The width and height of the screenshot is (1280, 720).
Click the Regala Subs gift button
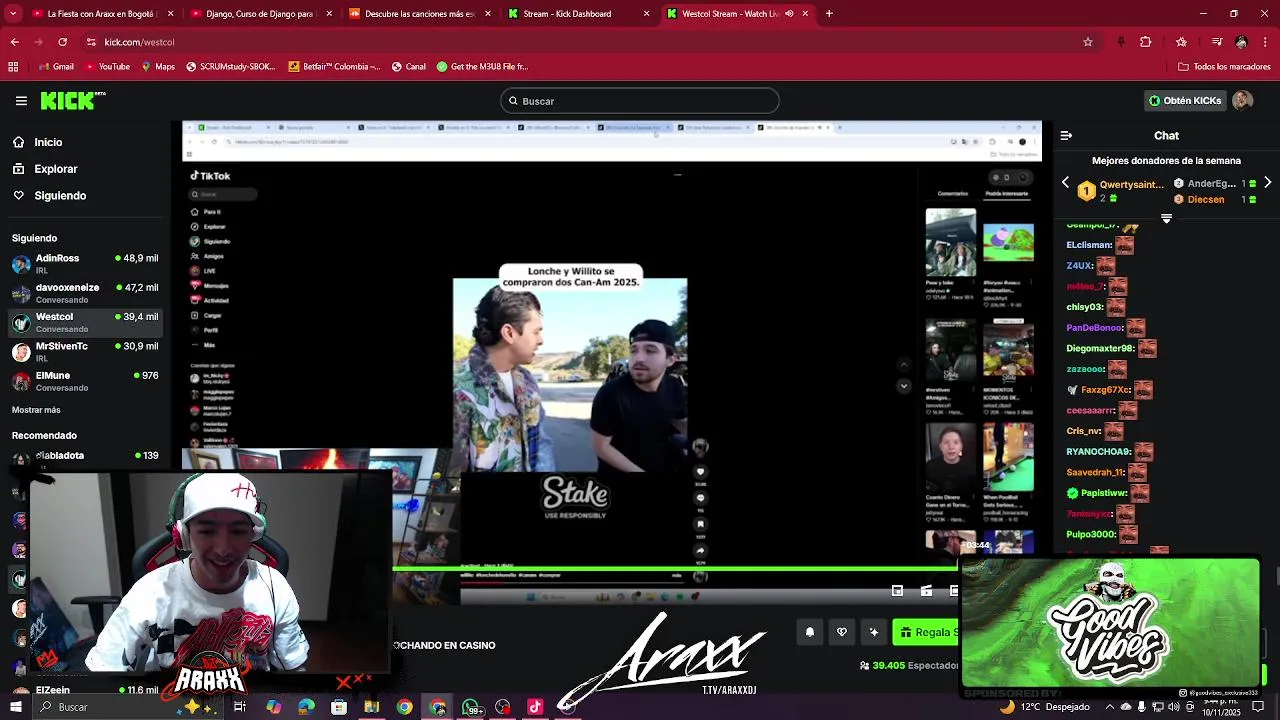click(927, 632)
